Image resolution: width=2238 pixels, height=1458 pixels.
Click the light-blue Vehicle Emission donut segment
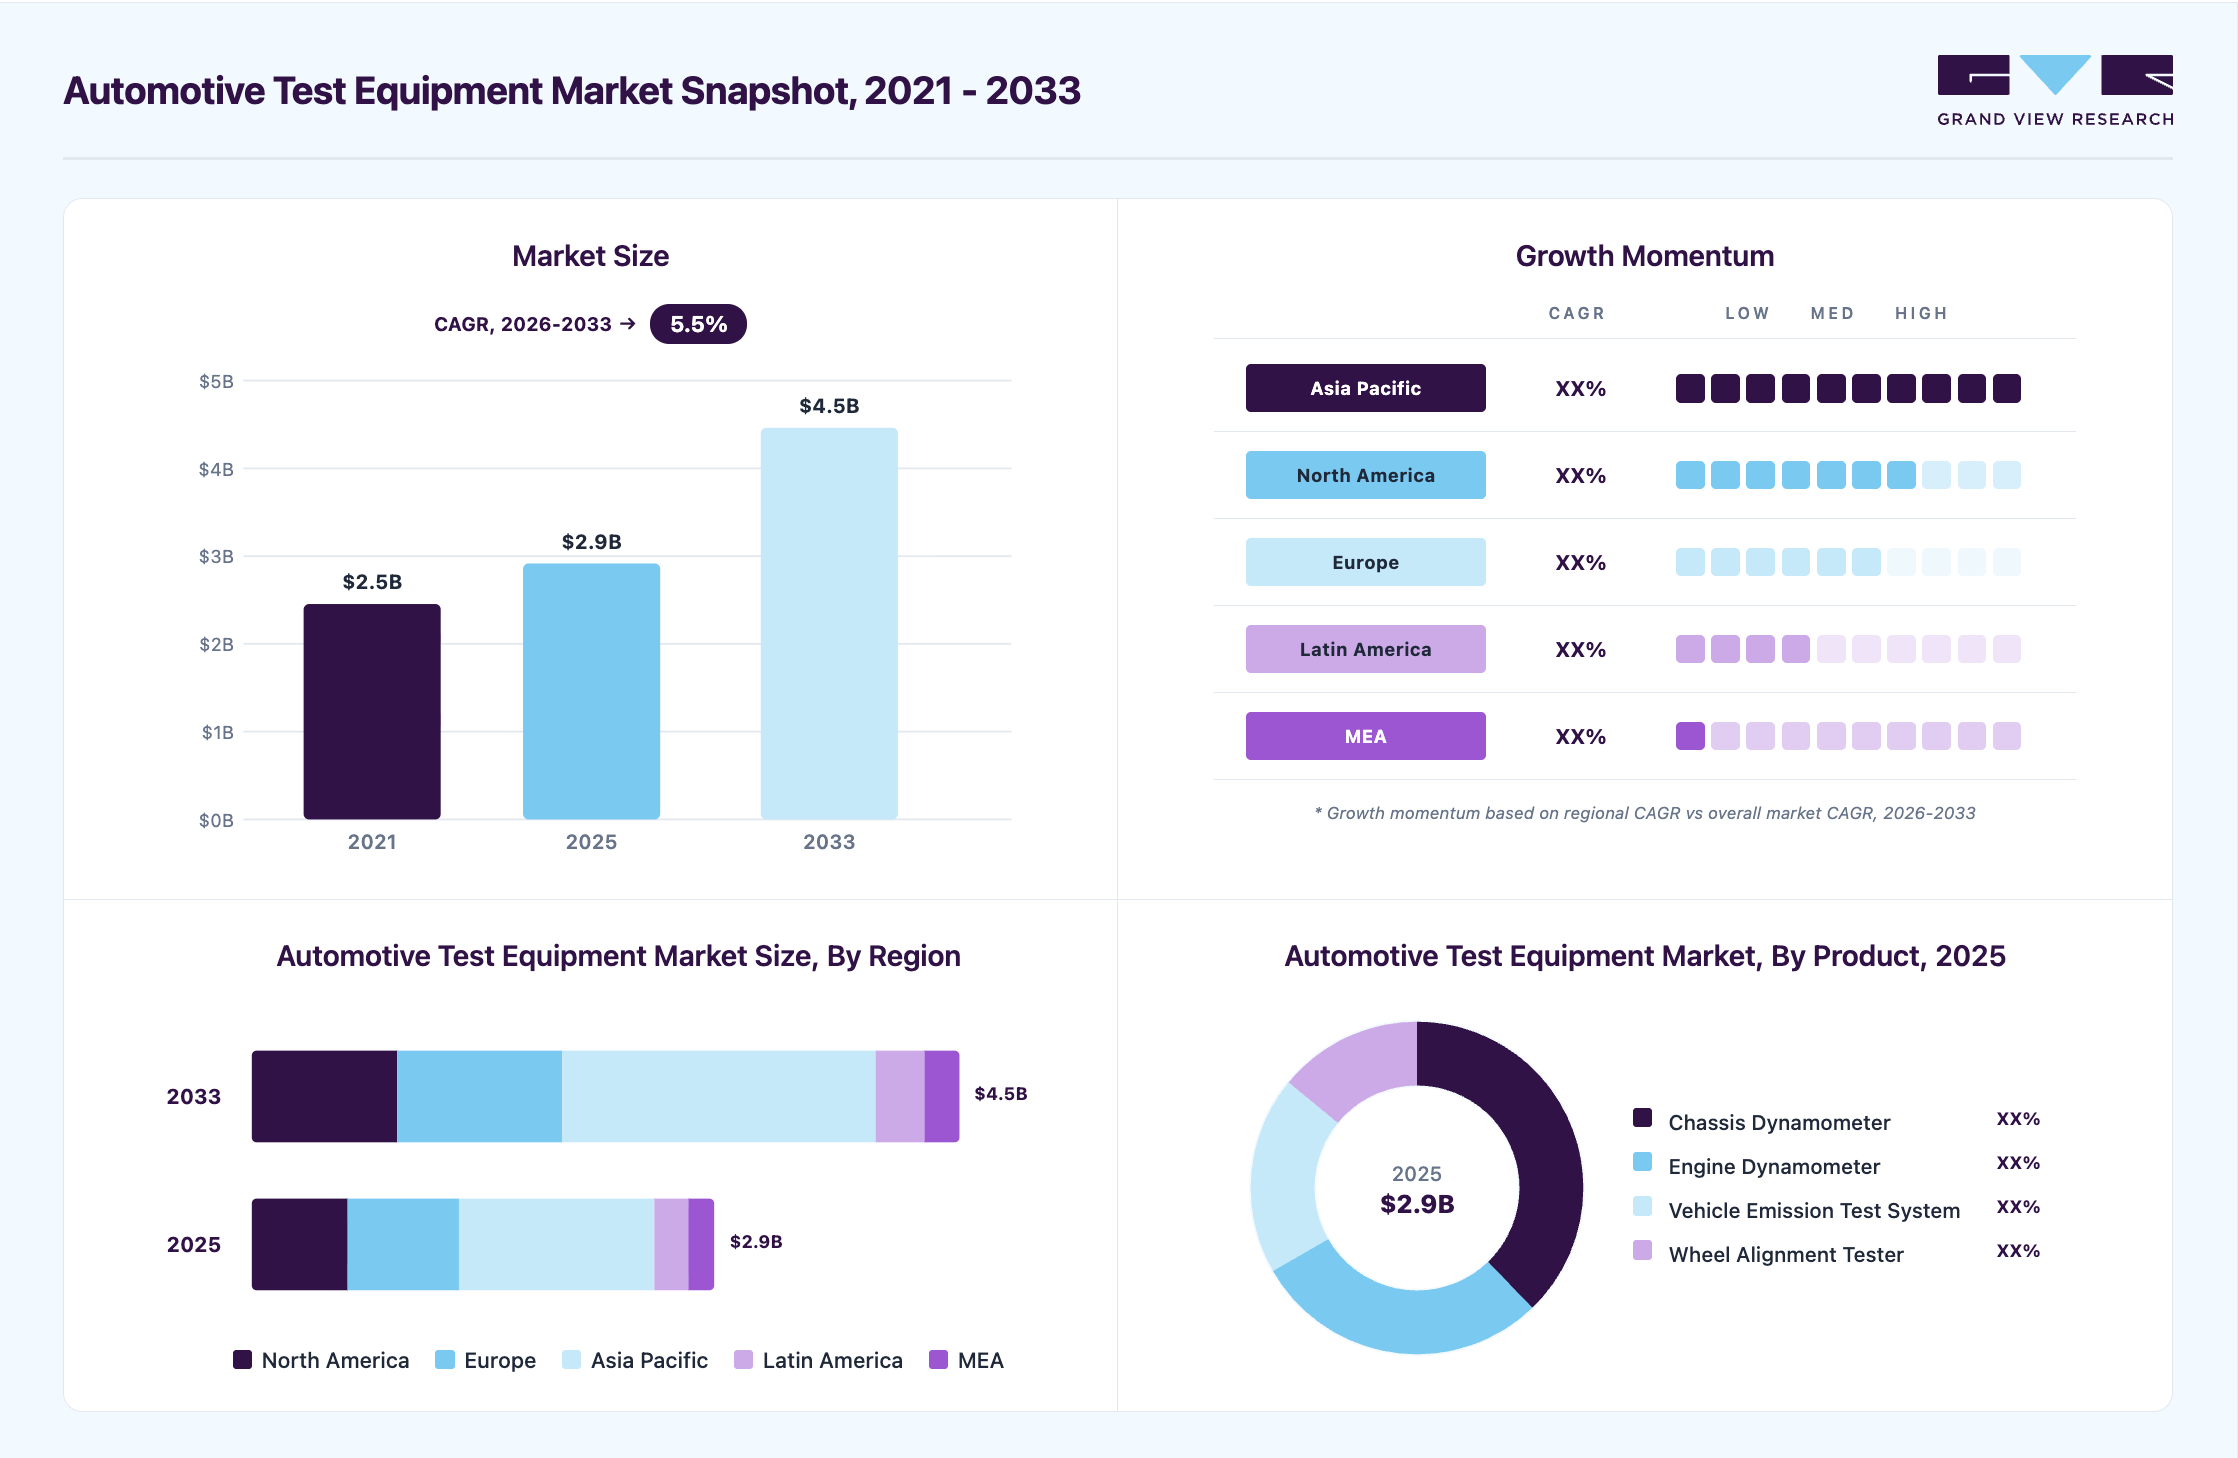tap(1284, 1180)
